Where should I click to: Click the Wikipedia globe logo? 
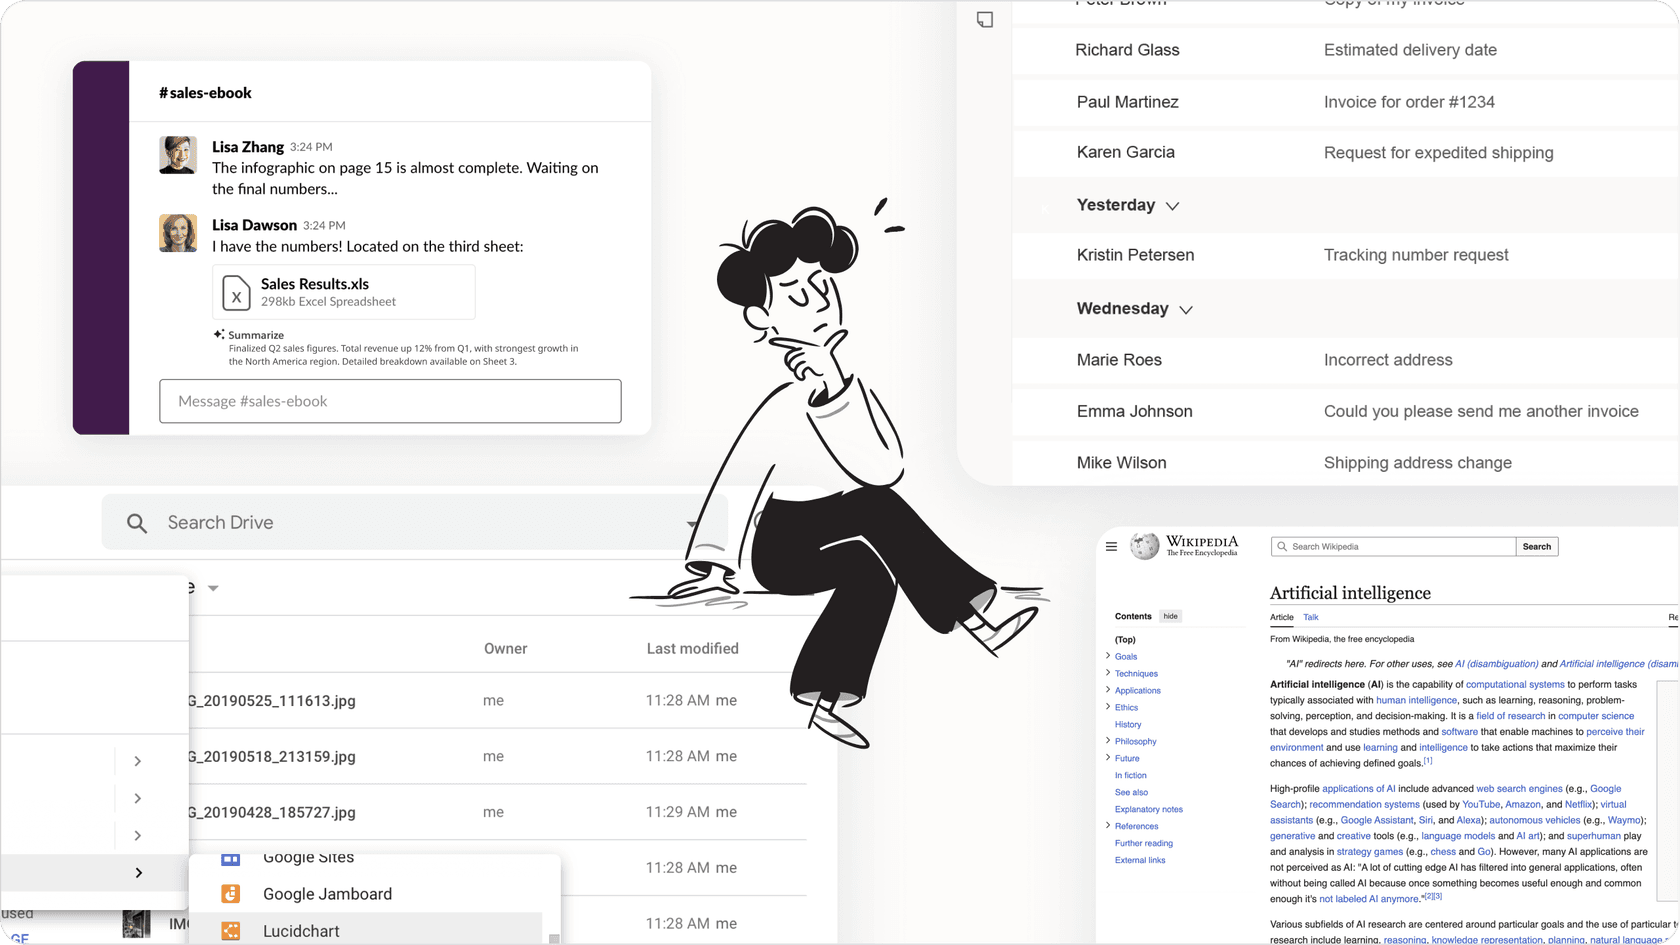1145,546
